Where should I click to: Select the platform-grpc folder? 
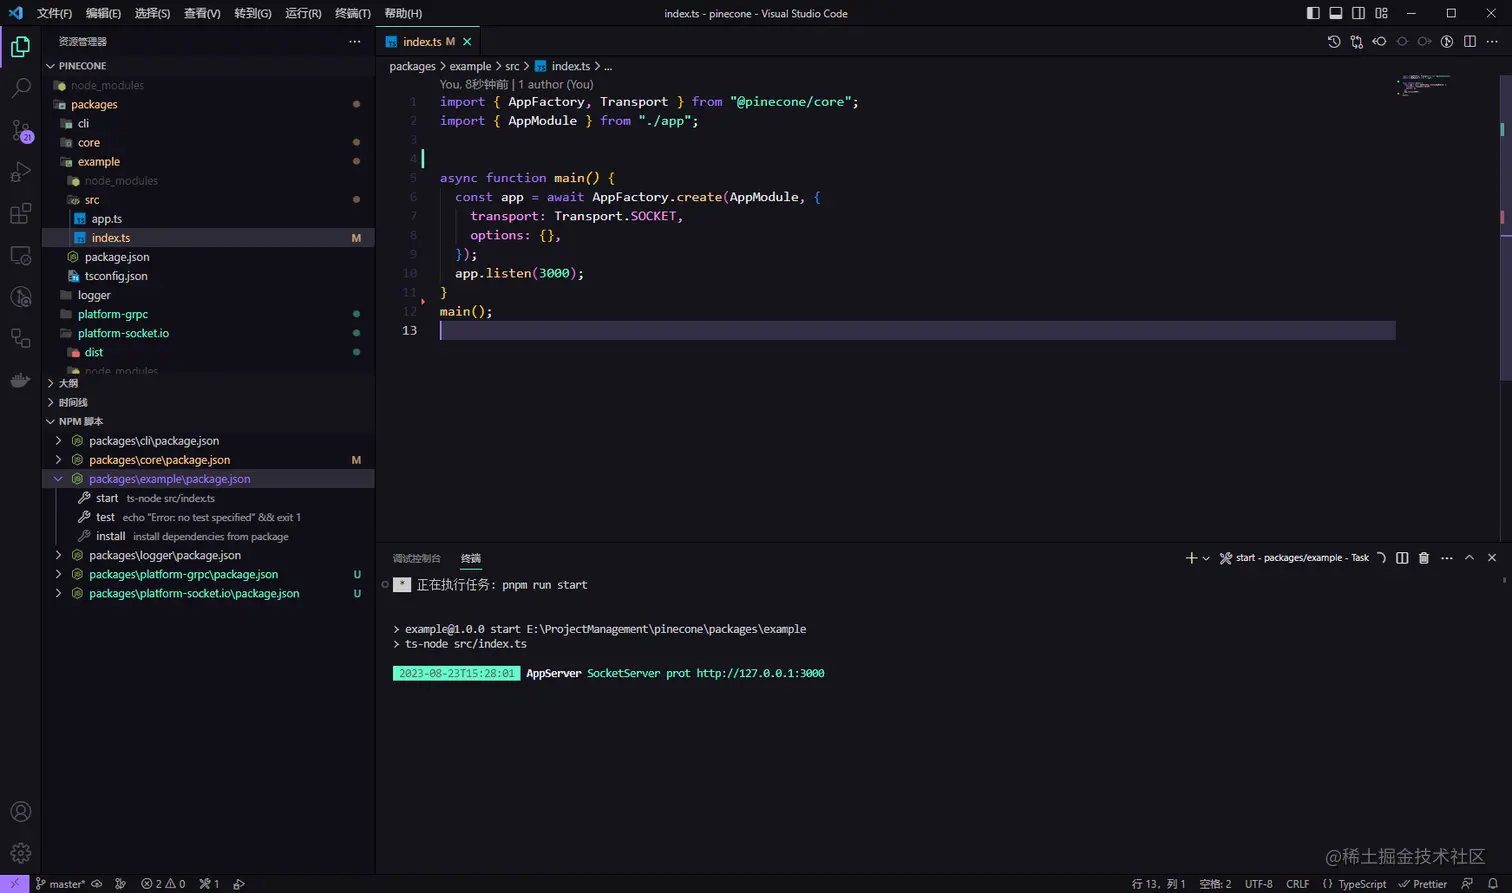[208, 314]
